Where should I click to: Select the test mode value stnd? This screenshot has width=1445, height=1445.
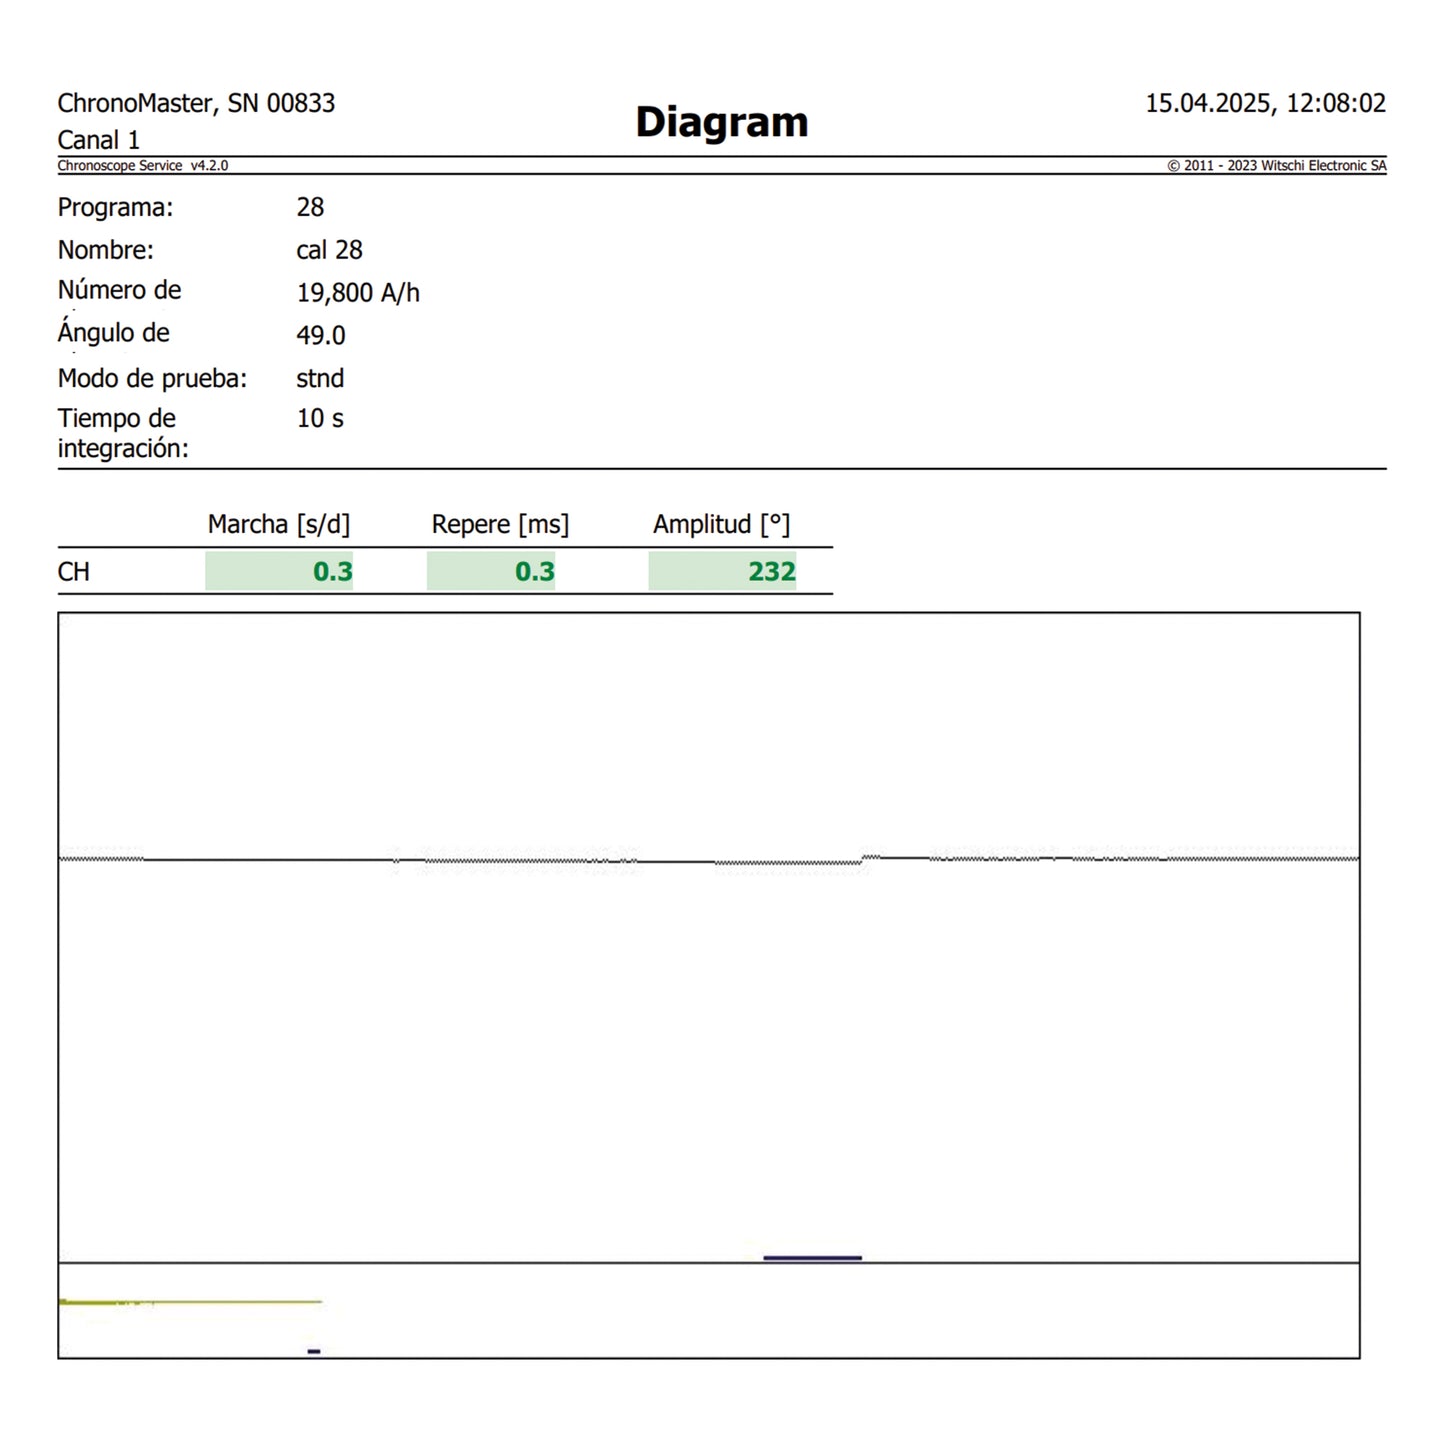coord(320,378)
